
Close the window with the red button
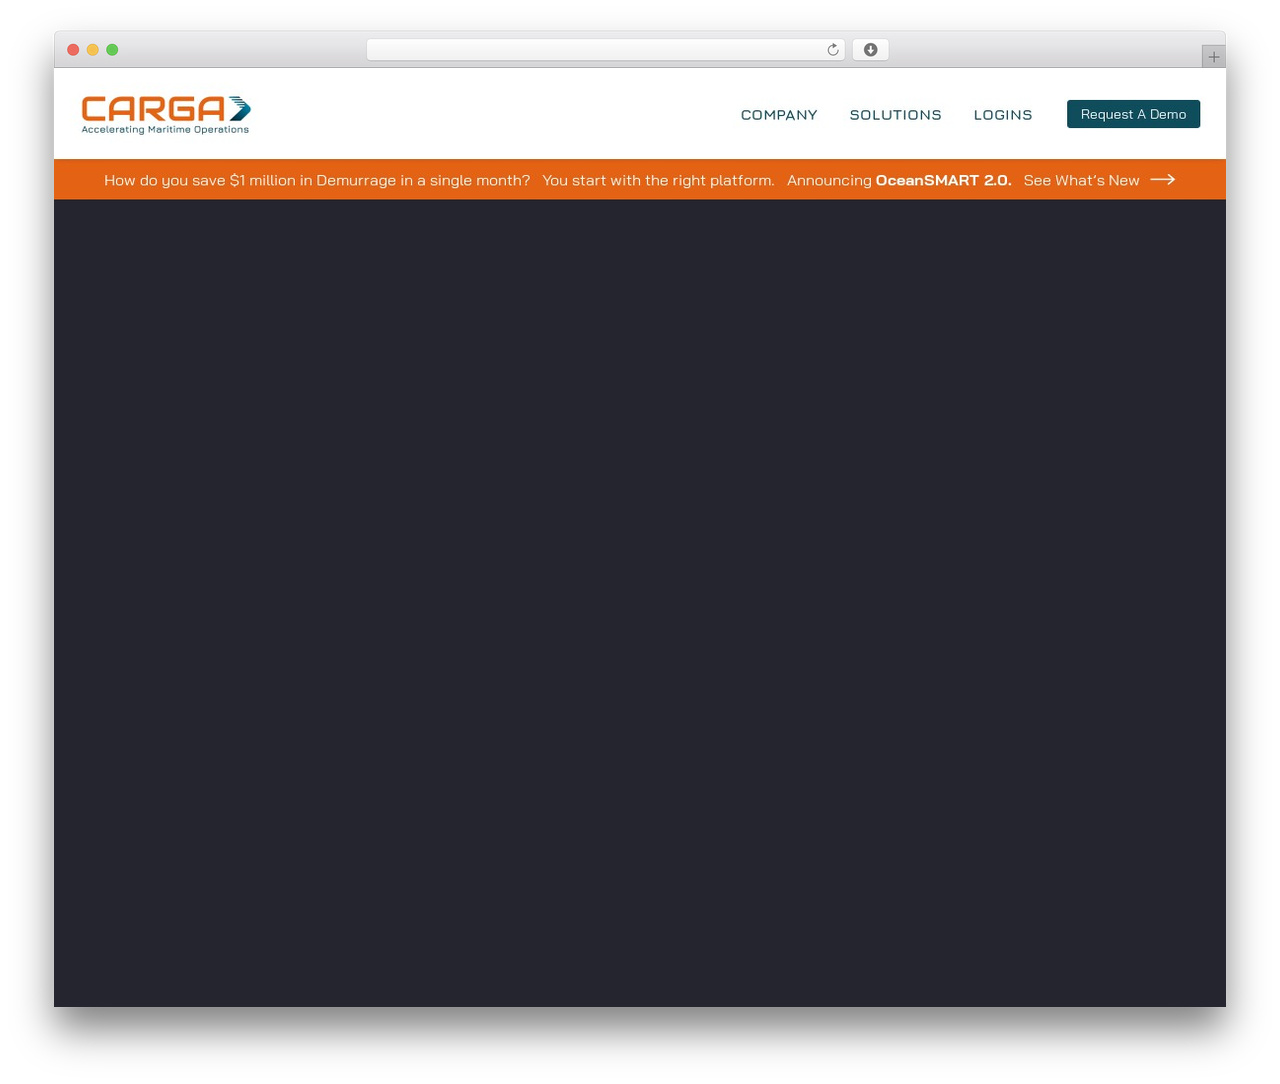click(73, 50)
